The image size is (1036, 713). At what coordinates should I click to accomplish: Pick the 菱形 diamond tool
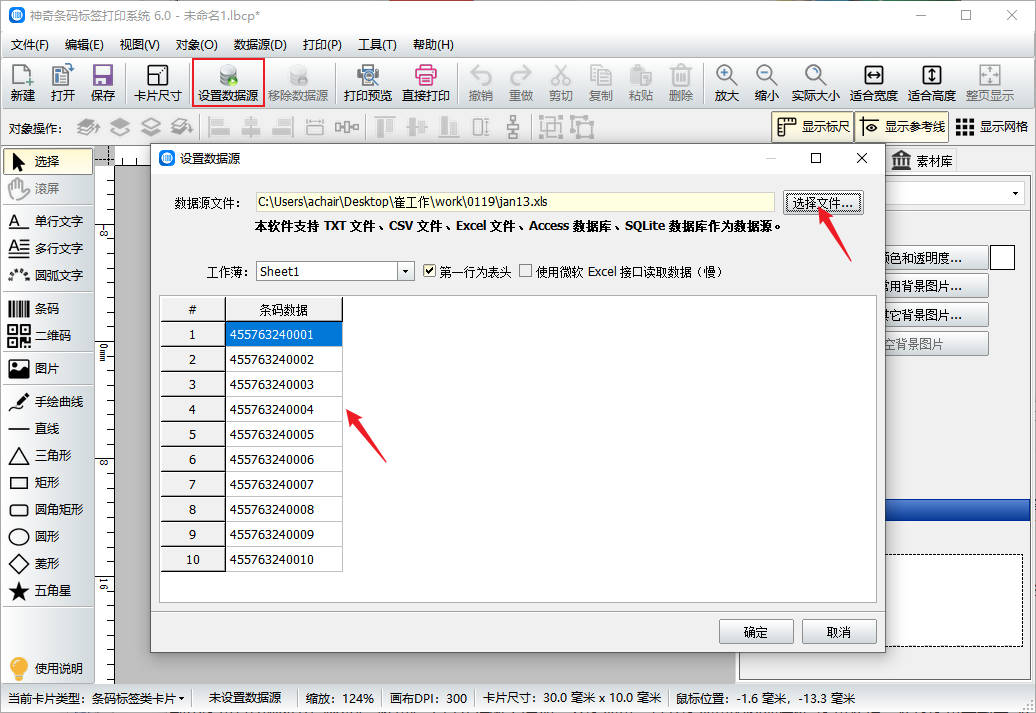click(48, 564)
